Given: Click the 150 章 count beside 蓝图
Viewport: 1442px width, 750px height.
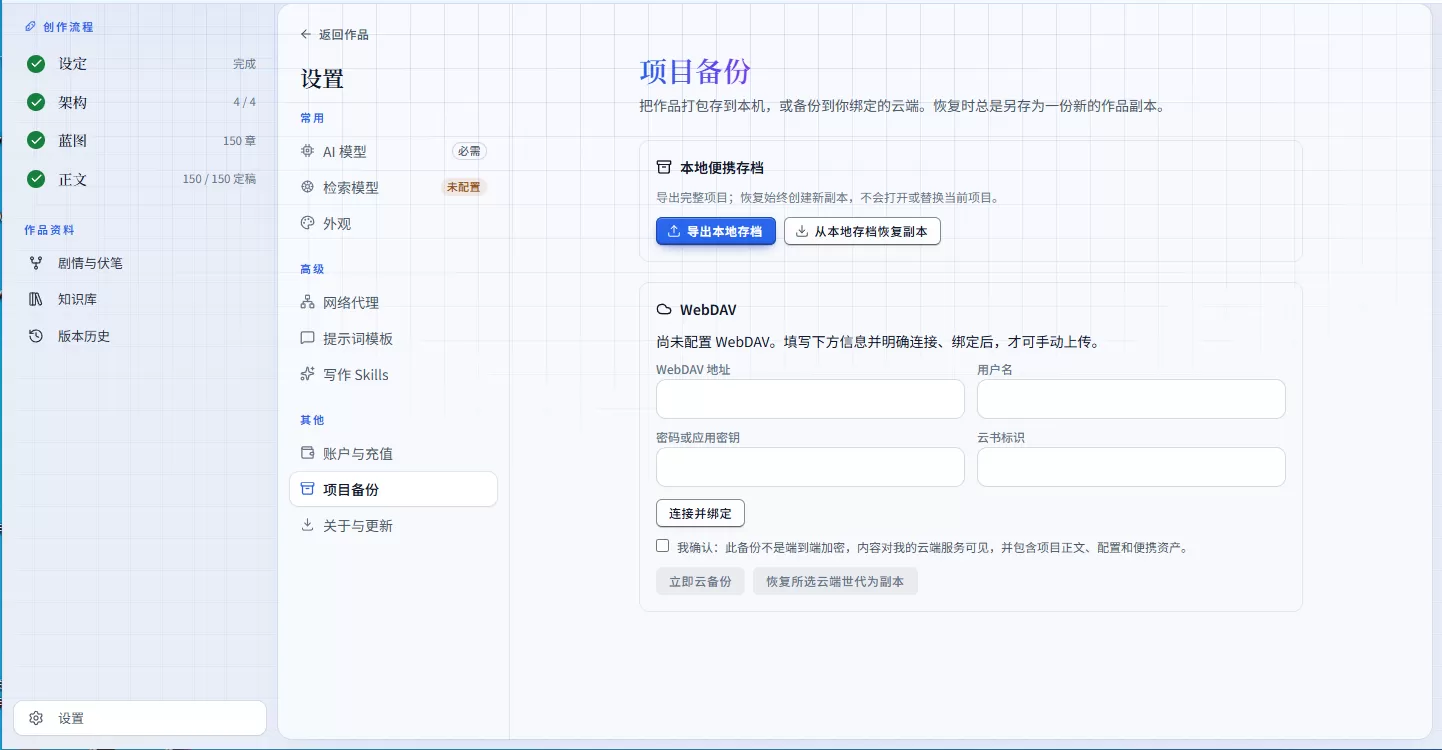Looking at the screenshot, I should [239, 141].
